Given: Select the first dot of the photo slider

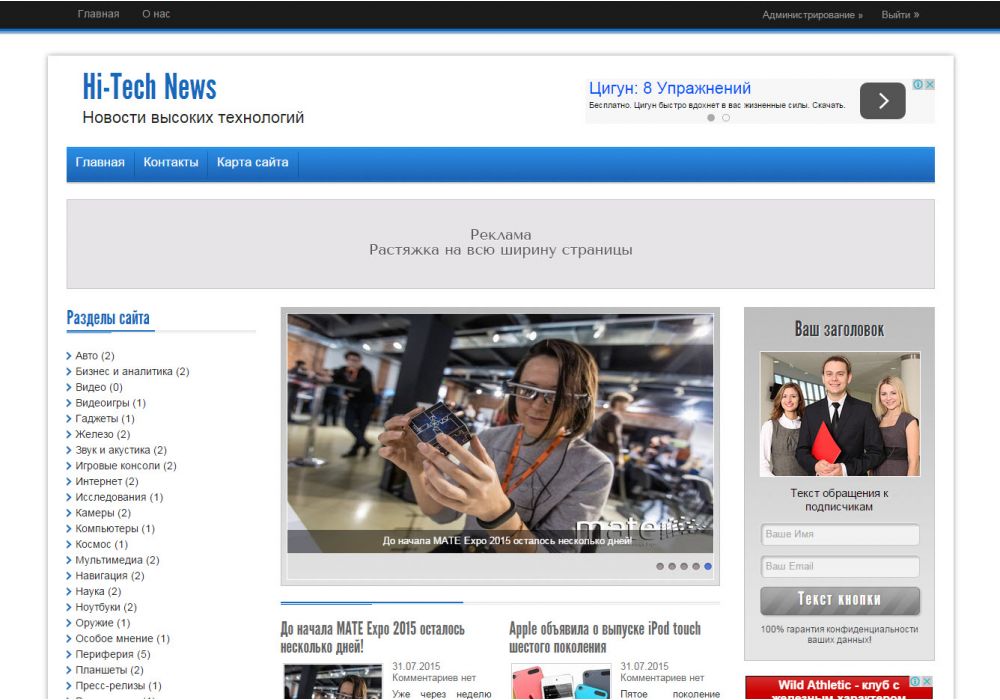Looking at the screenshot, I should [660, 566].
